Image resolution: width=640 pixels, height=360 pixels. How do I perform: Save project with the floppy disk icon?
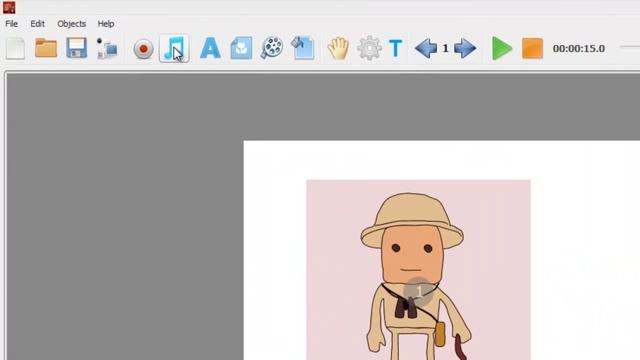click(76, 48)
